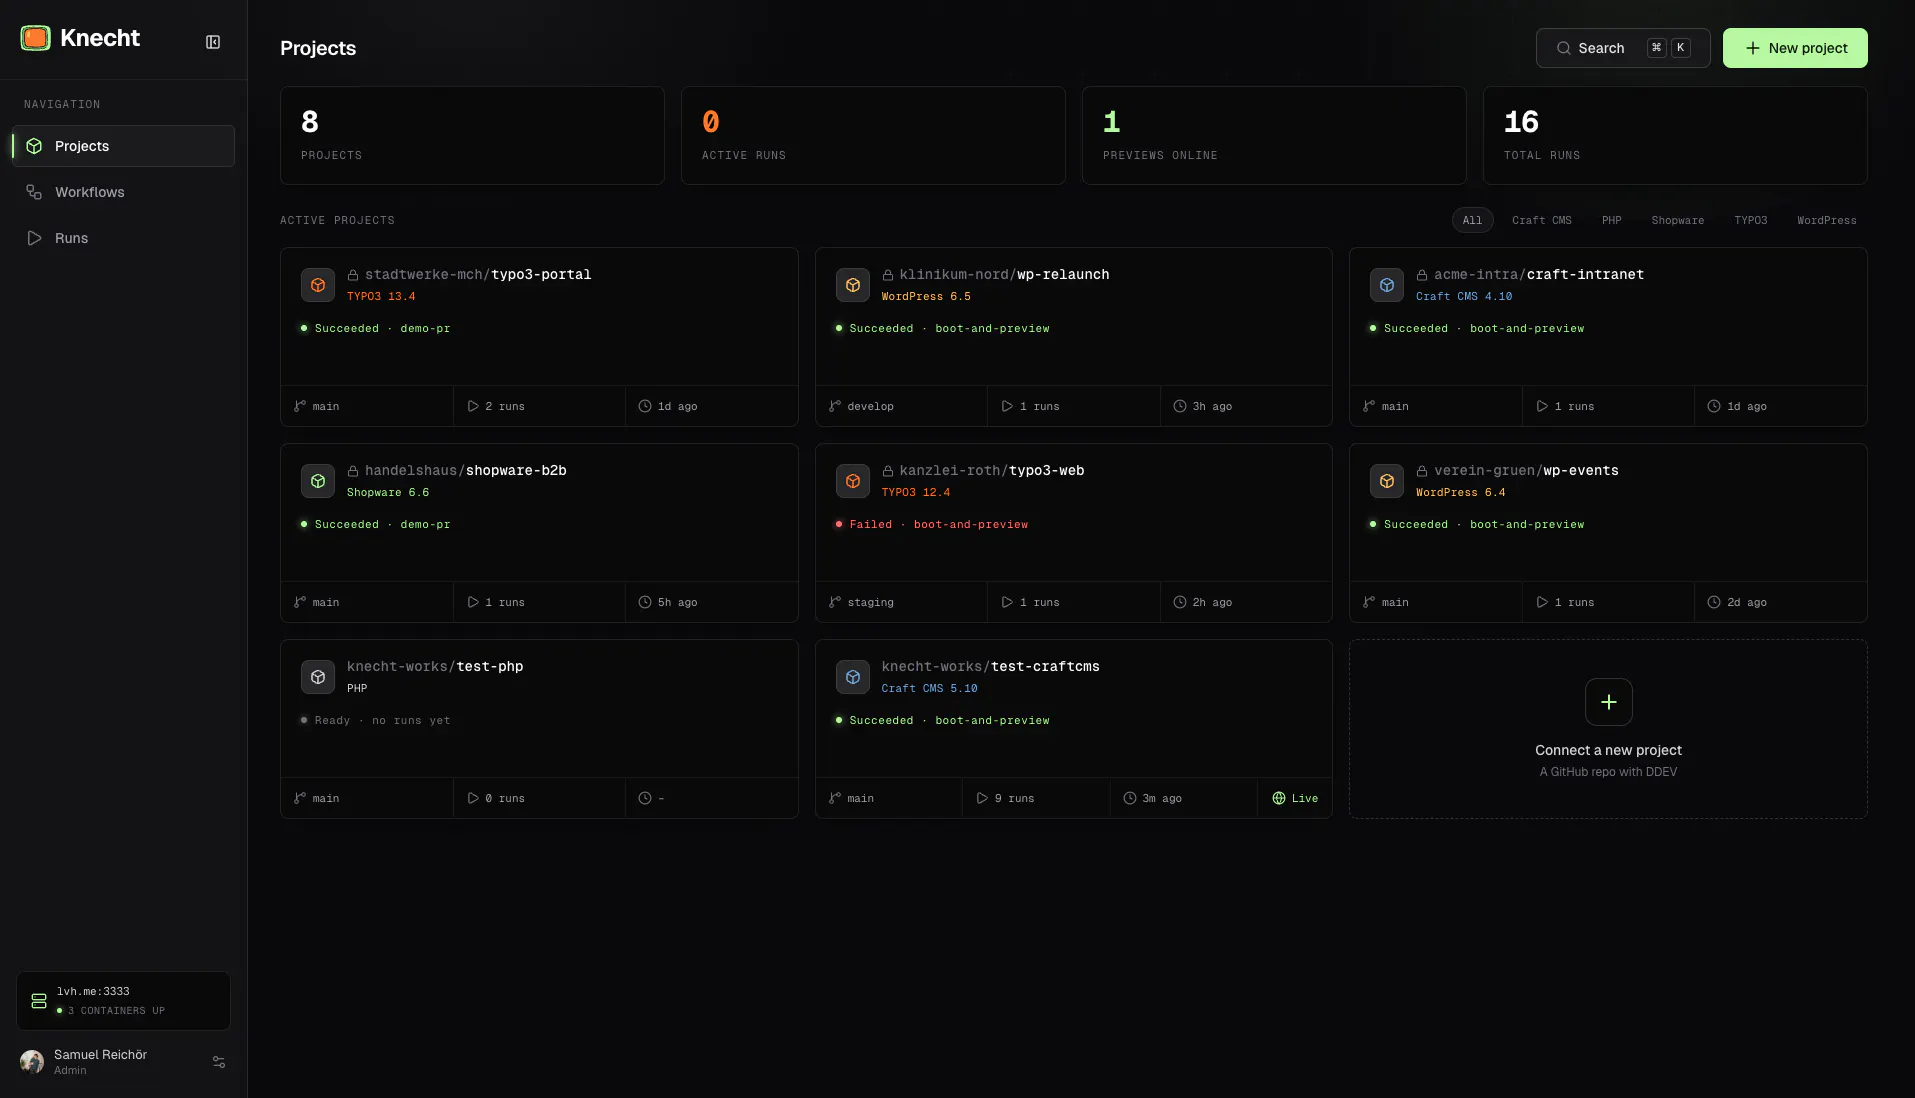Open klinikum-nord/wp-relaunch project title

1004,274
